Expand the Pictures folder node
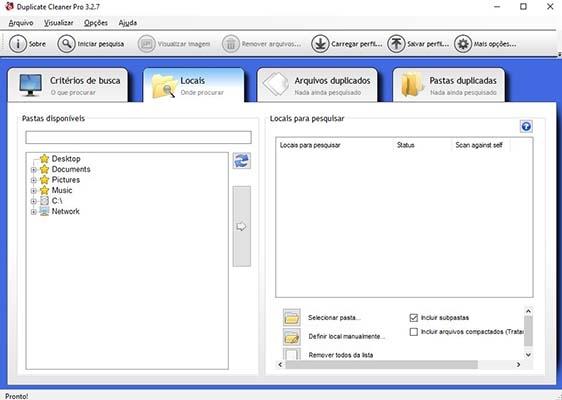The height and width of the screenshot is (400, 562). [33, 180]
